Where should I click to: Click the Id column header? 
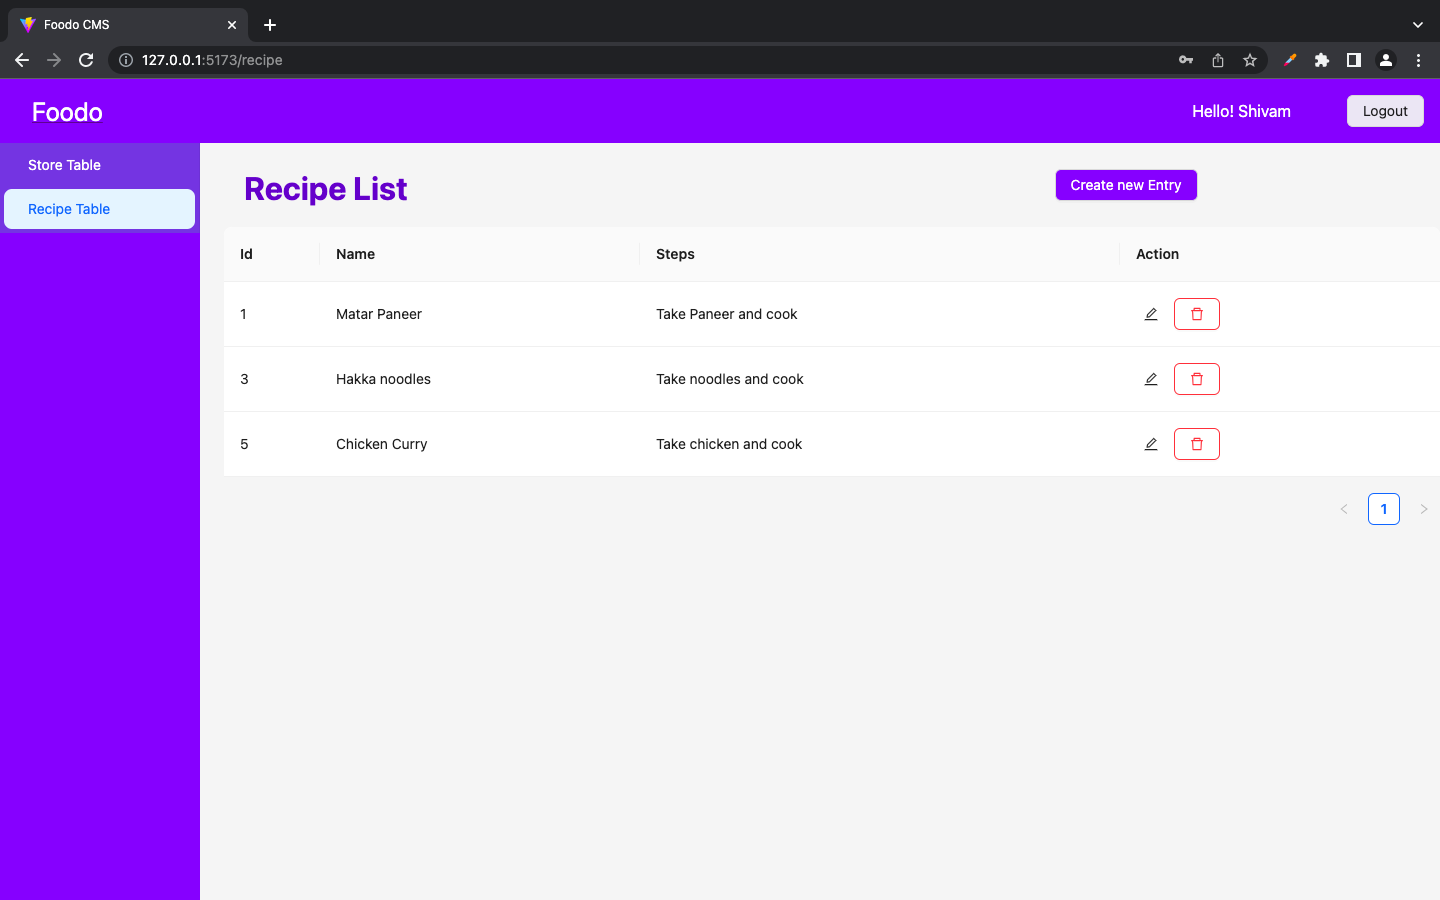(x=272, y=254)
